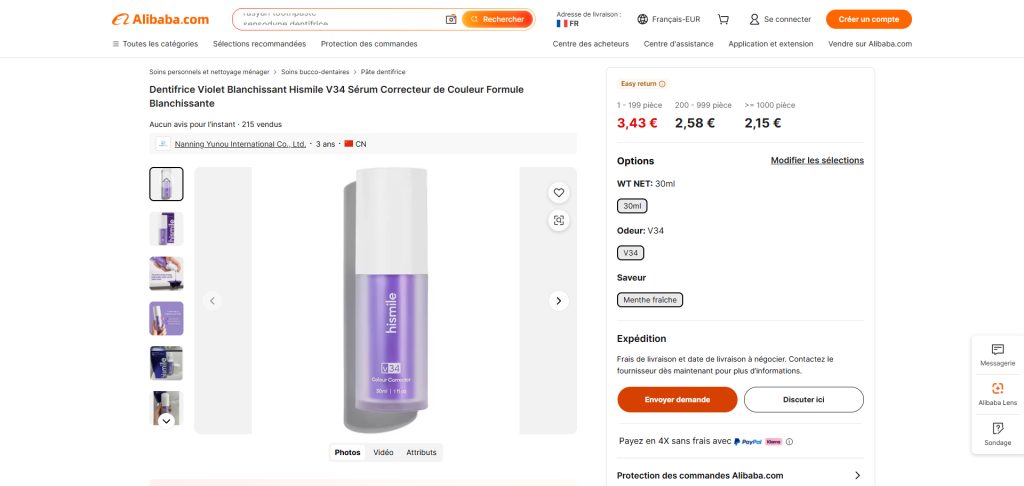
Task: Switch to the Vidéo tab
Action: 383,452
